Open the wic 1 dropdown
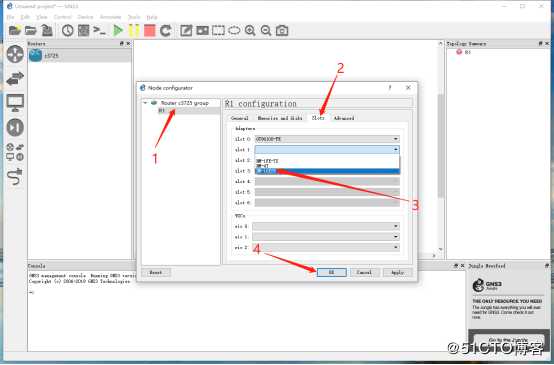The height and width of the screenshot is (365, 554). click(326, 237)
